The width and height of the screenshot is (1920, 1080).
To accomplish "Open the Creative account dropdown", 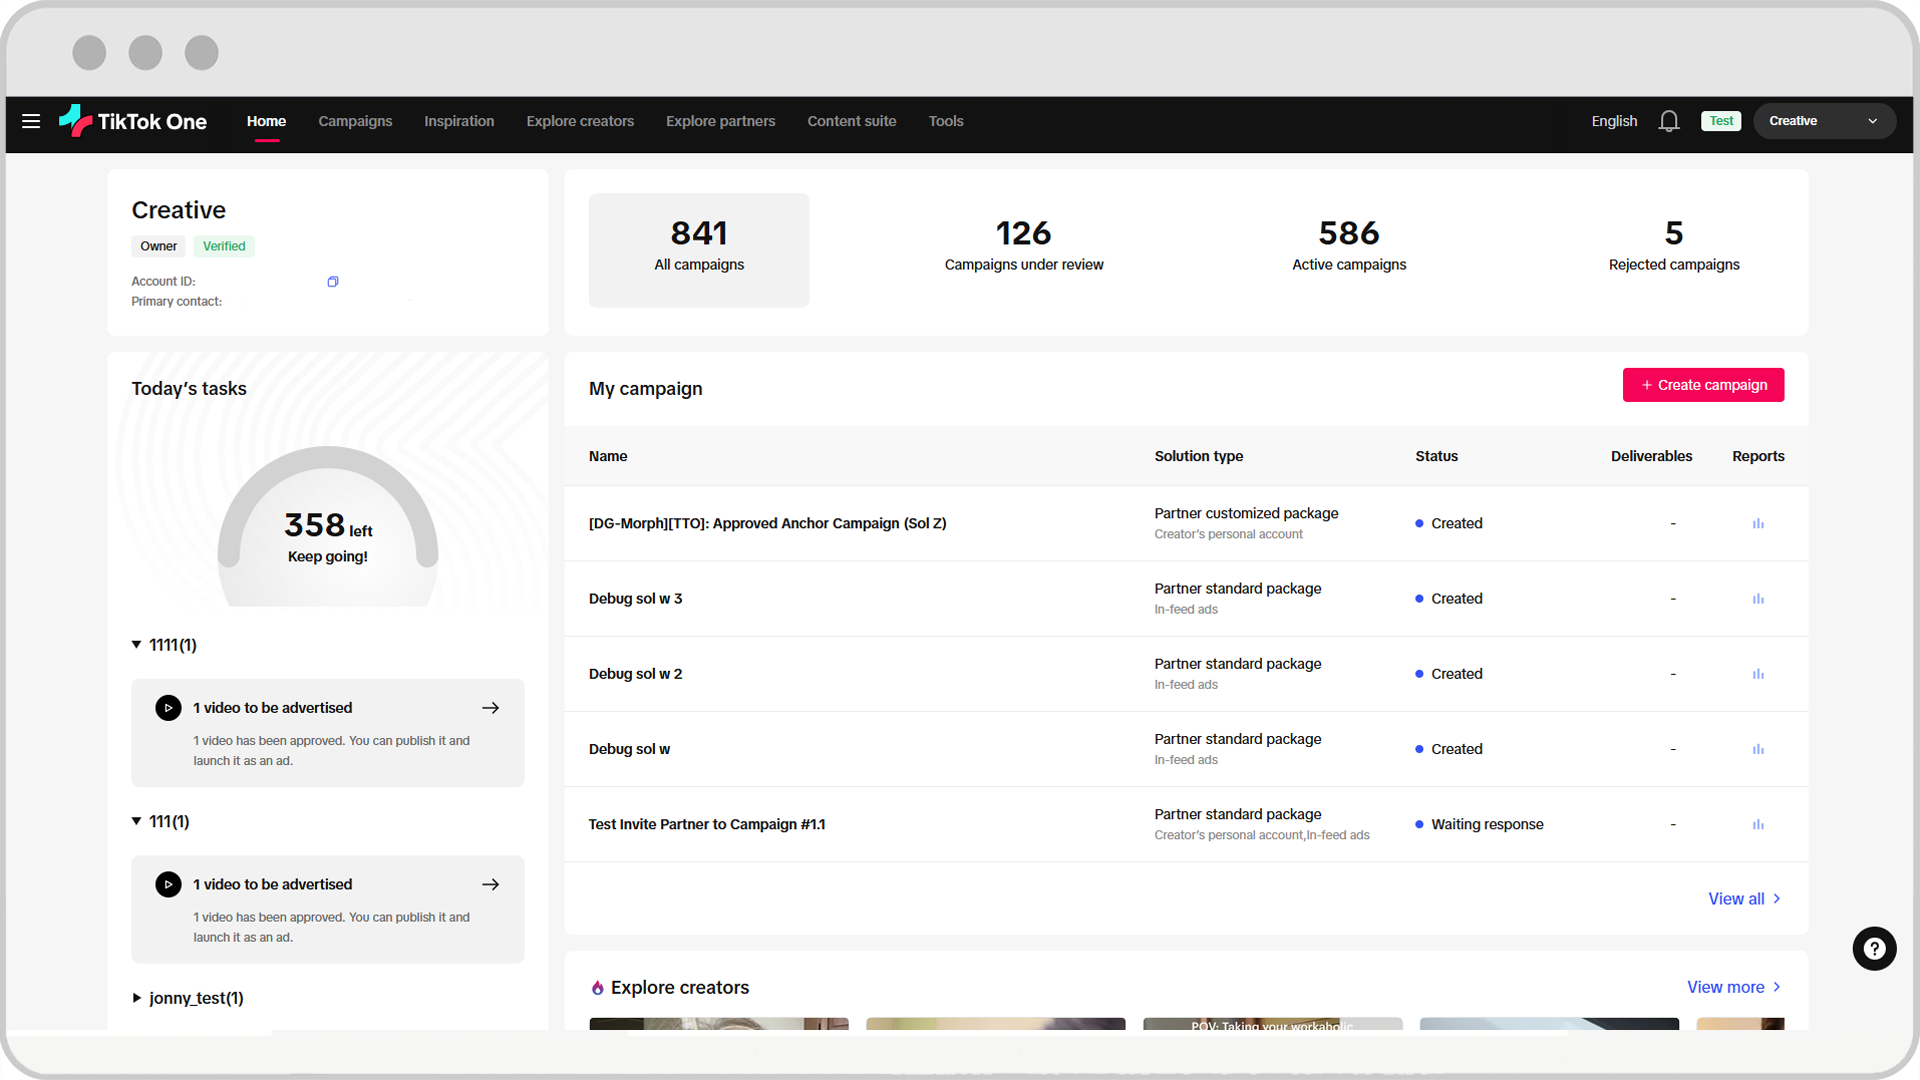I will [1823, 121].
